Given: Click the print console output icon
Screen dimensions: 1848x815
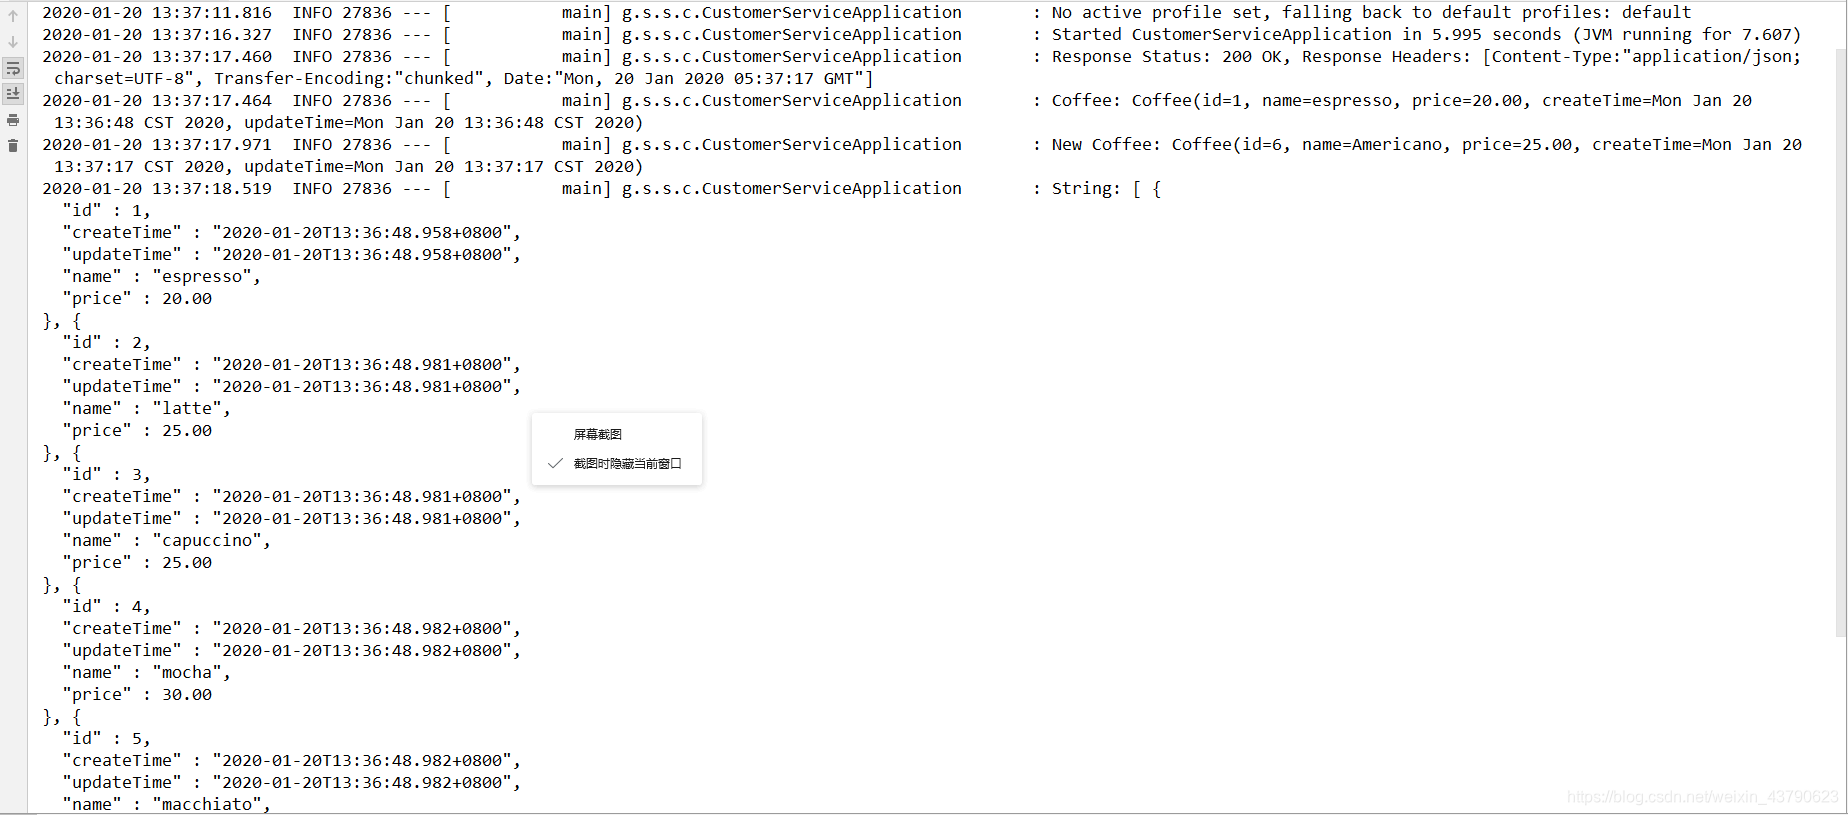Looking at the screenshot, I should pyautogui.click(x=13, y=120).
